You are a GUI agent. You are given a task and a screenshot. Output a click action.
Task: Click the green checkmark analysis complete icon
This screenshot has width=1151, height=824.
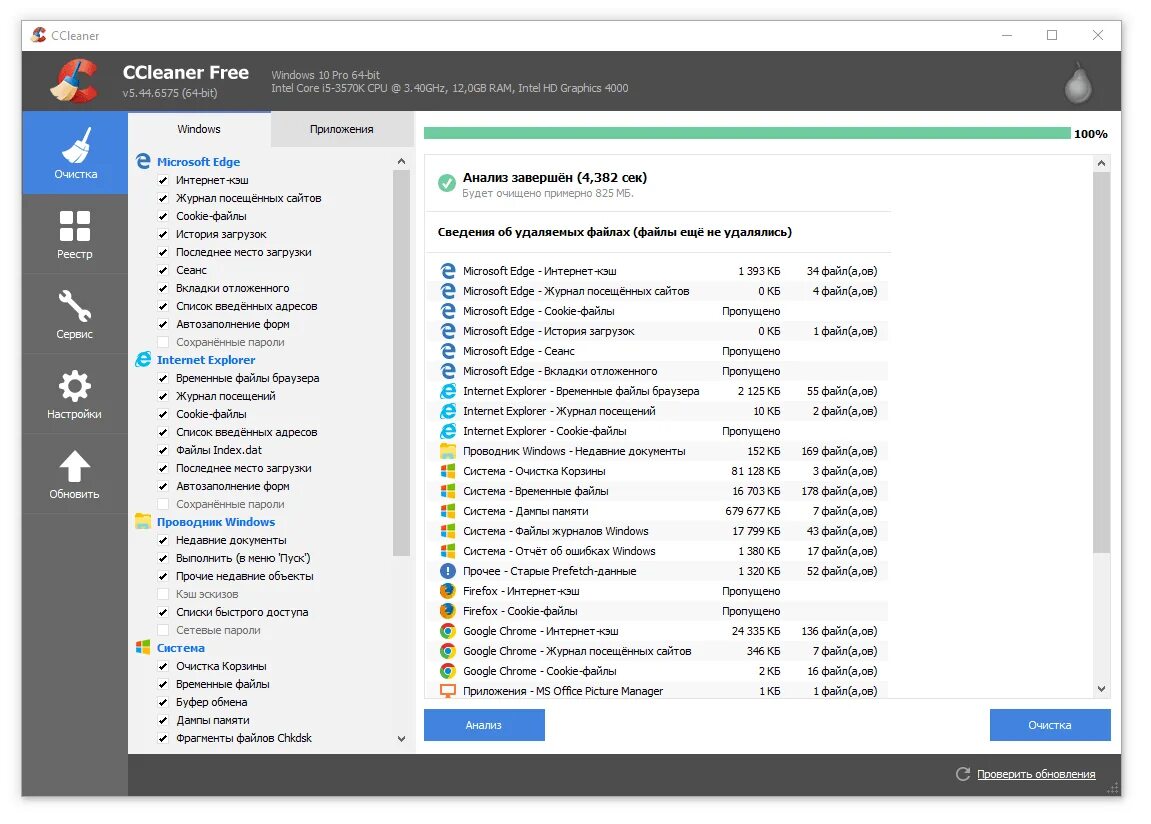[x=446, y=183]
